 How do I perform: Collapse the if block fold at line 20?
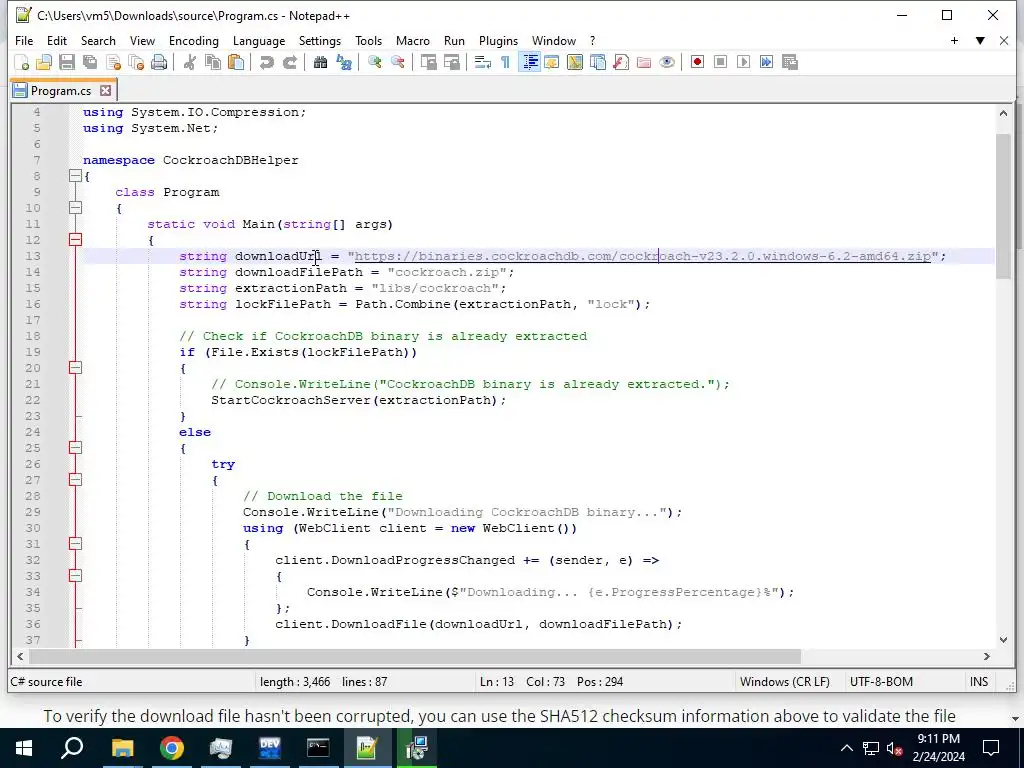click(x=76, y=368)
